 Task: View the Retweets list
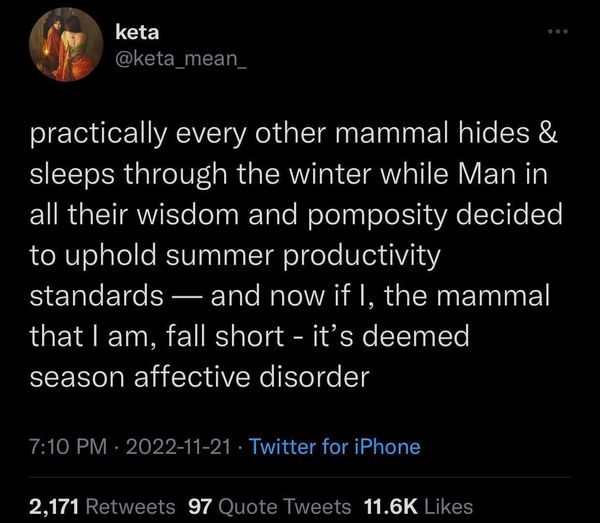pos(130,505)
